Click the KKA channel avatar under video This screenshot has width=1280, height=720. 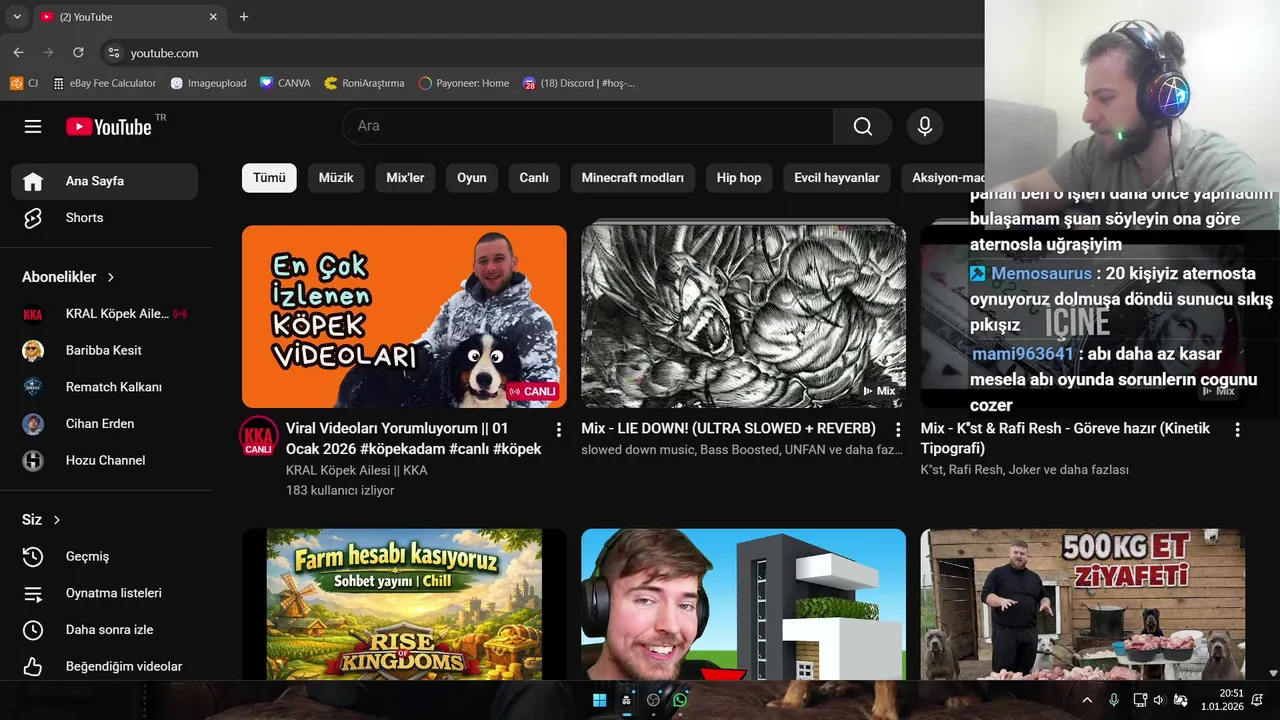pyautogui.click(x=259, y=436)
